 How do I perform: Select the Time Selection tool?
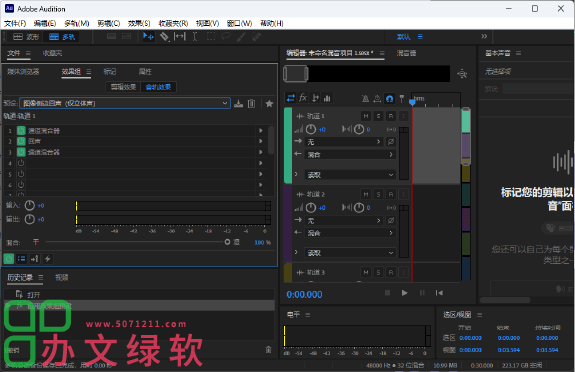(x=195, y=36)
